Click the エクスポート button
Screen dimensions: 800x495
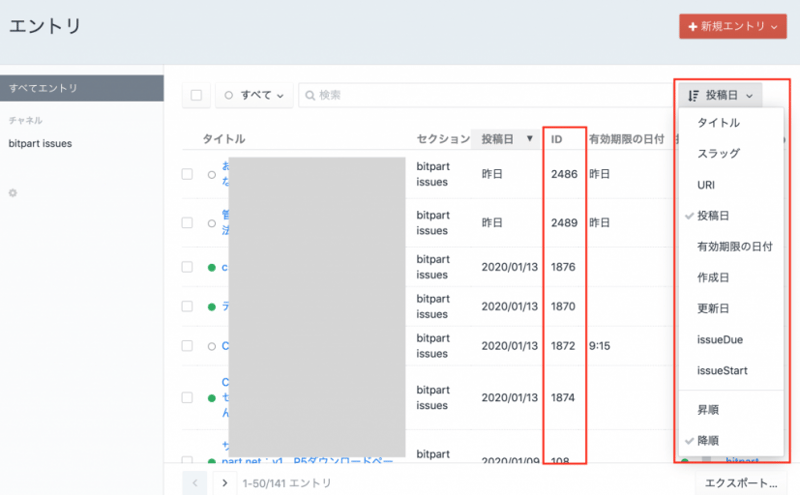tap(741, 483)
